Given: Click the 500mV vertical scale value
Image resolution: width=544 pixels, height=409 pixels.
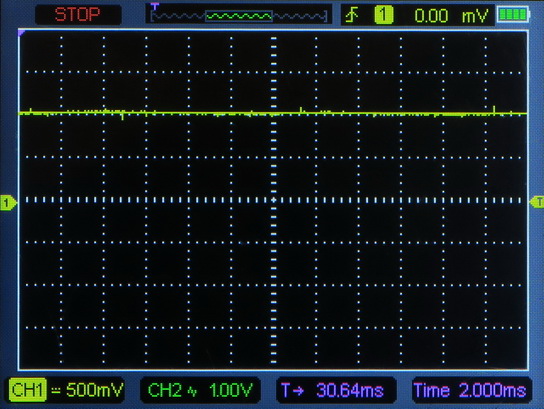Looking at the screenshot, I should (x=94, y=390).
